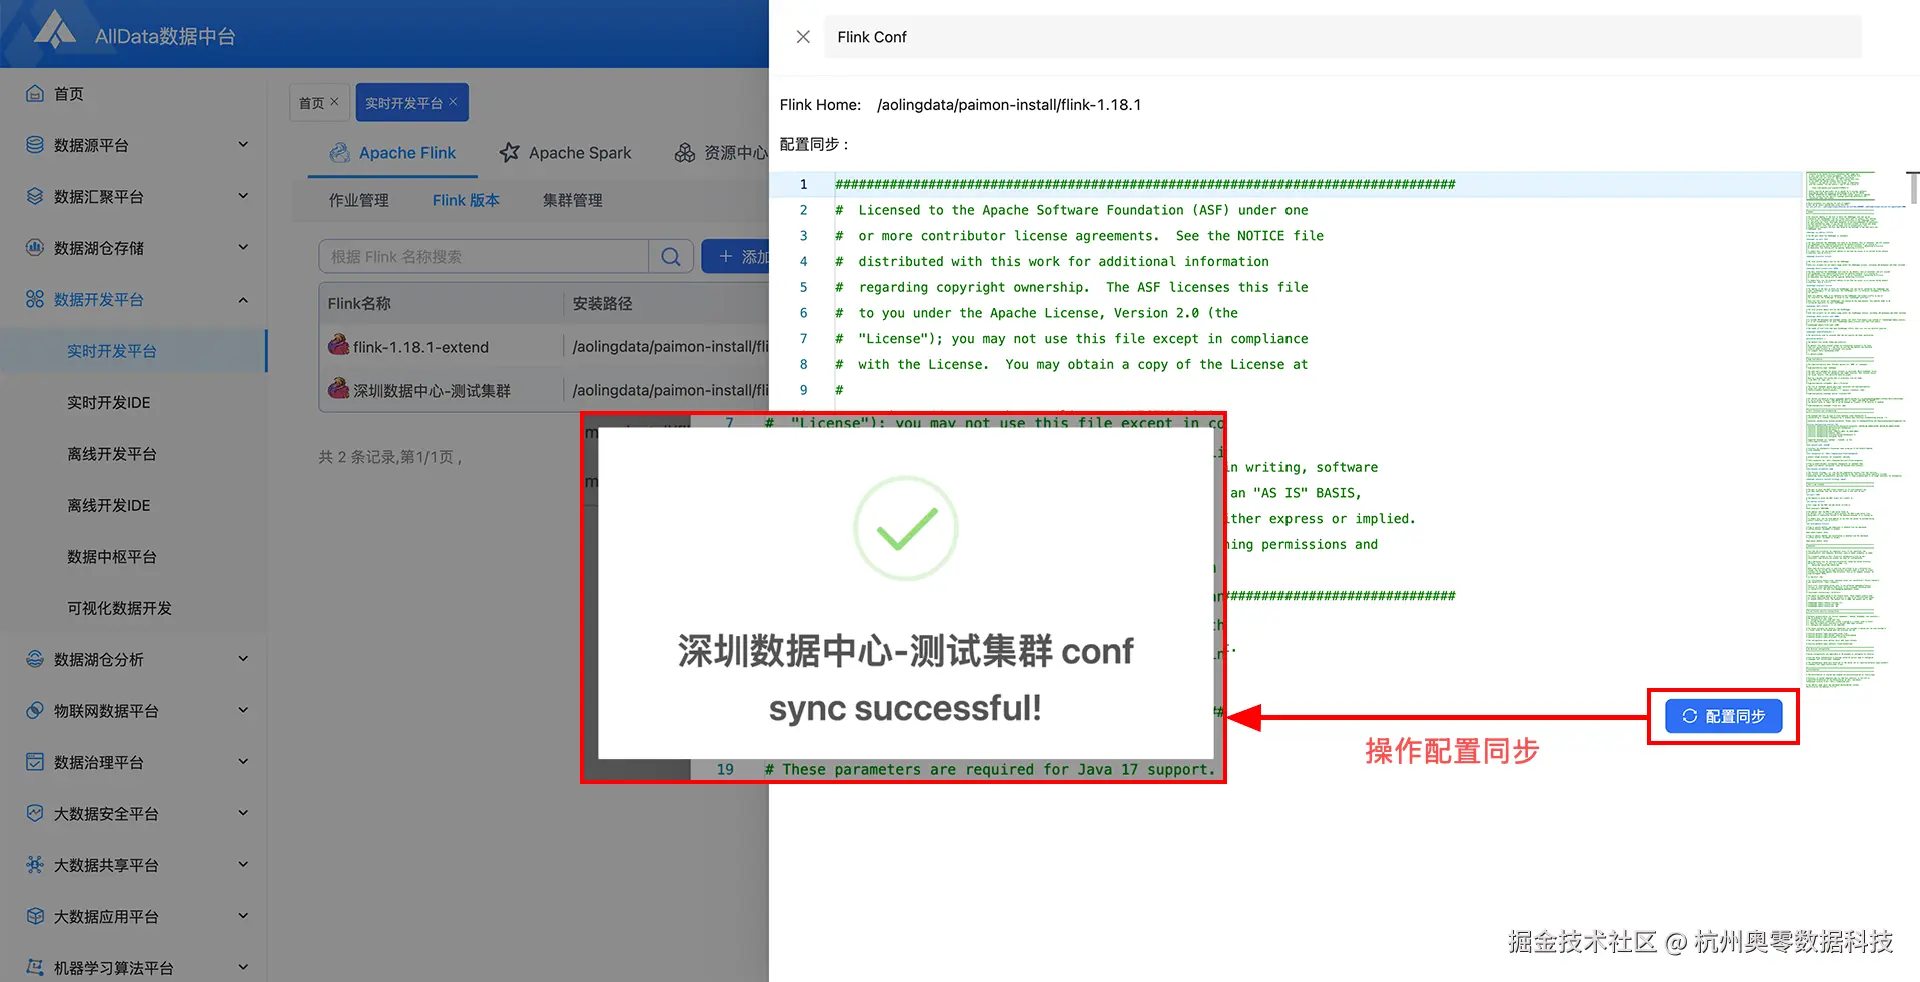Click the 深圳数据中心-测试集群 row Flink icon
1920x982 pixels.
pyautogui.click(x=339, y=388)
